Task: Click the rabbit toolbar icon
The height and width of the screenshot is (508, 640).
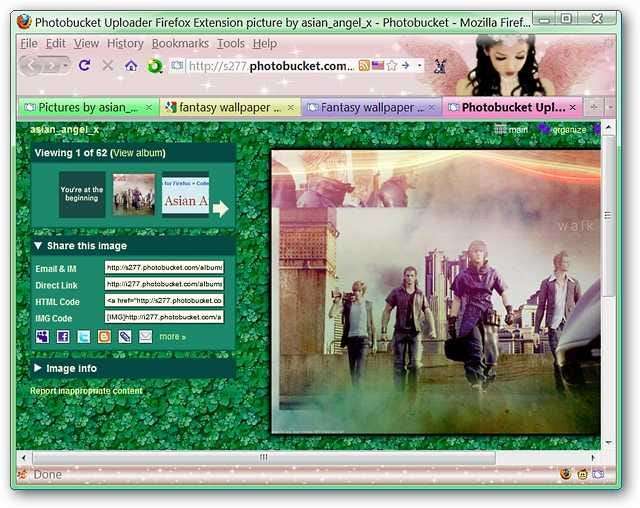Action: (440, 66)
